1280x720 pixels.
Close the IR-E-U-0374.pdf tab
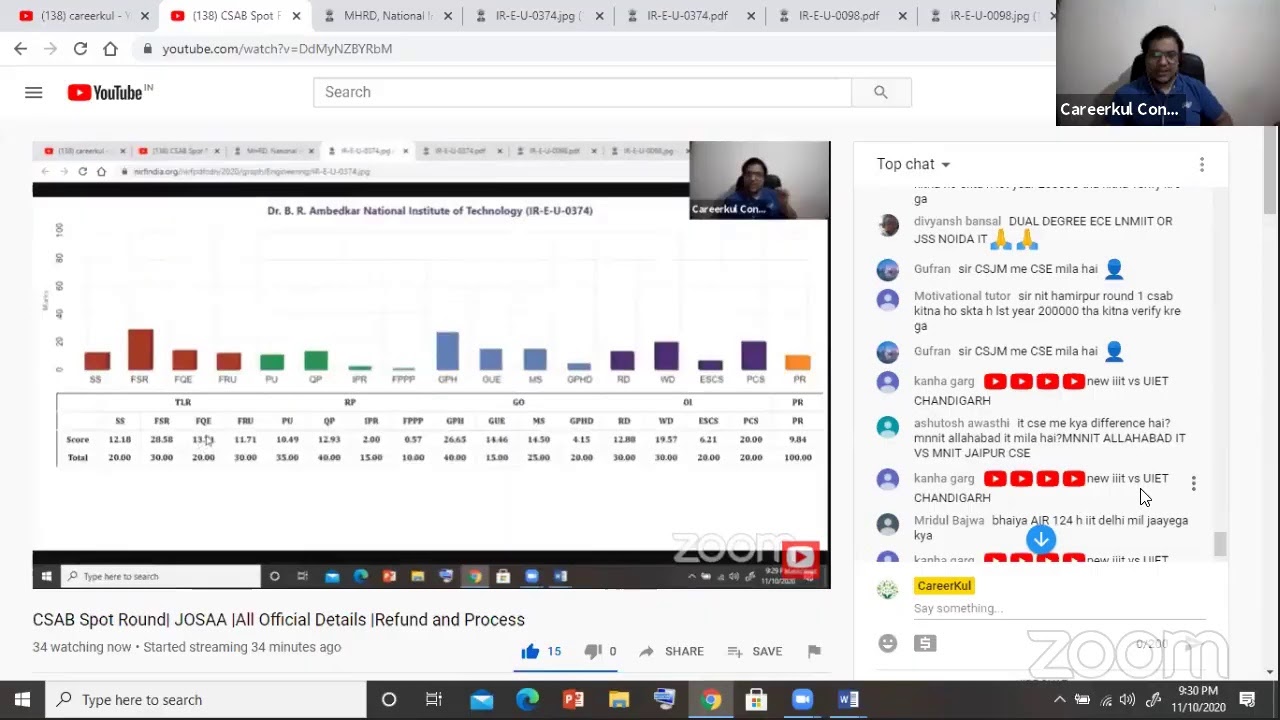(x=751, y=16)
